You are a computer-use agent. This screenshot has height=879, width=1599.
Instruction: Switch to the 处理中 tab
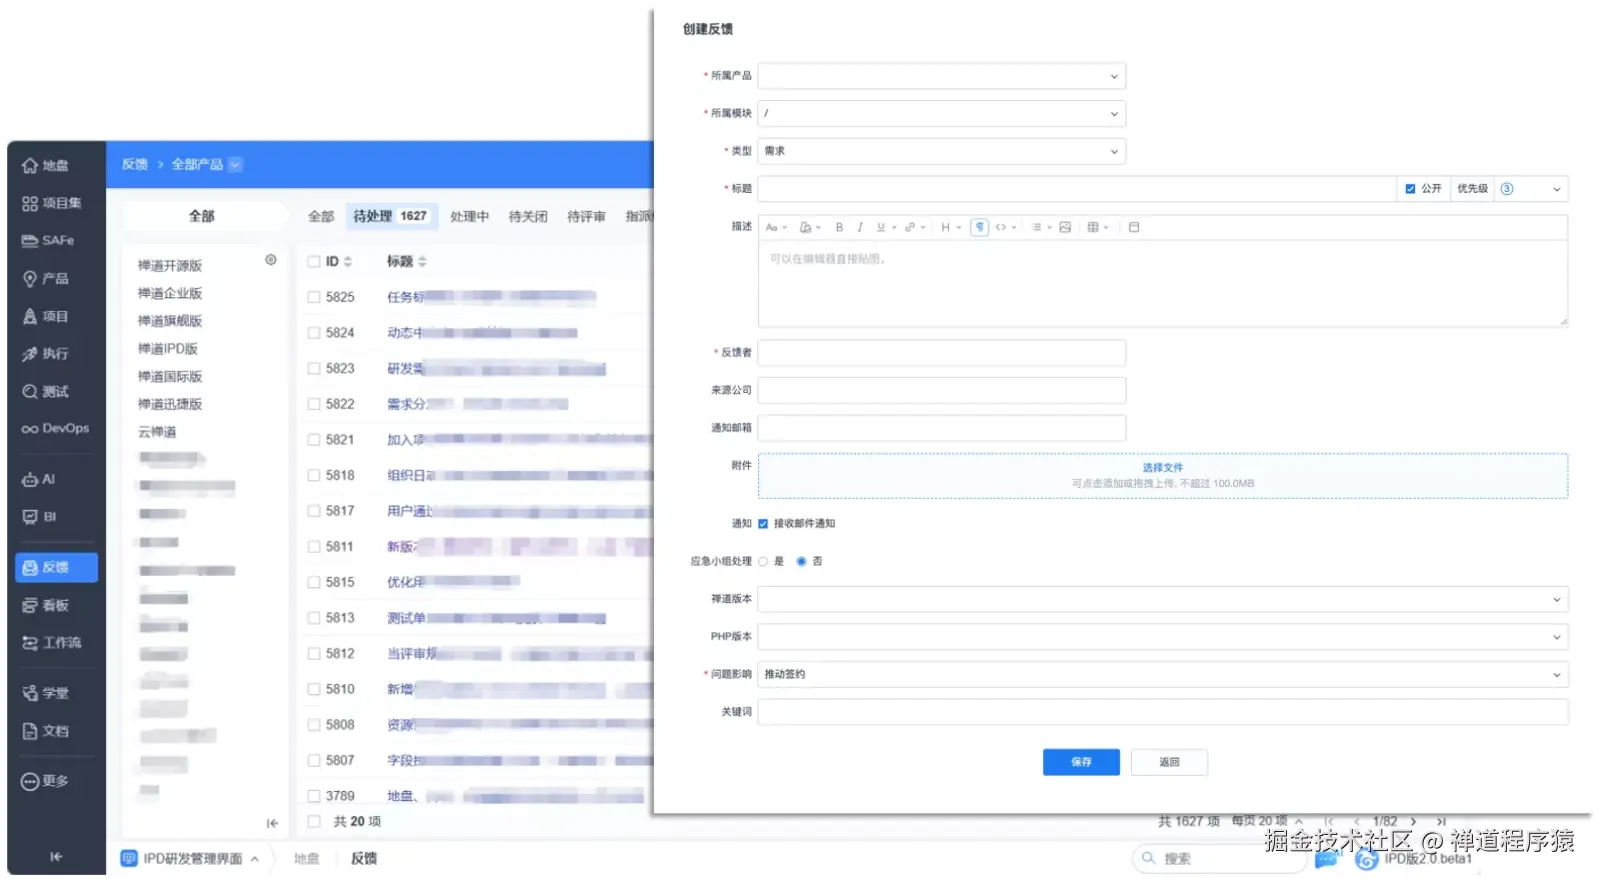coord(469,217)
